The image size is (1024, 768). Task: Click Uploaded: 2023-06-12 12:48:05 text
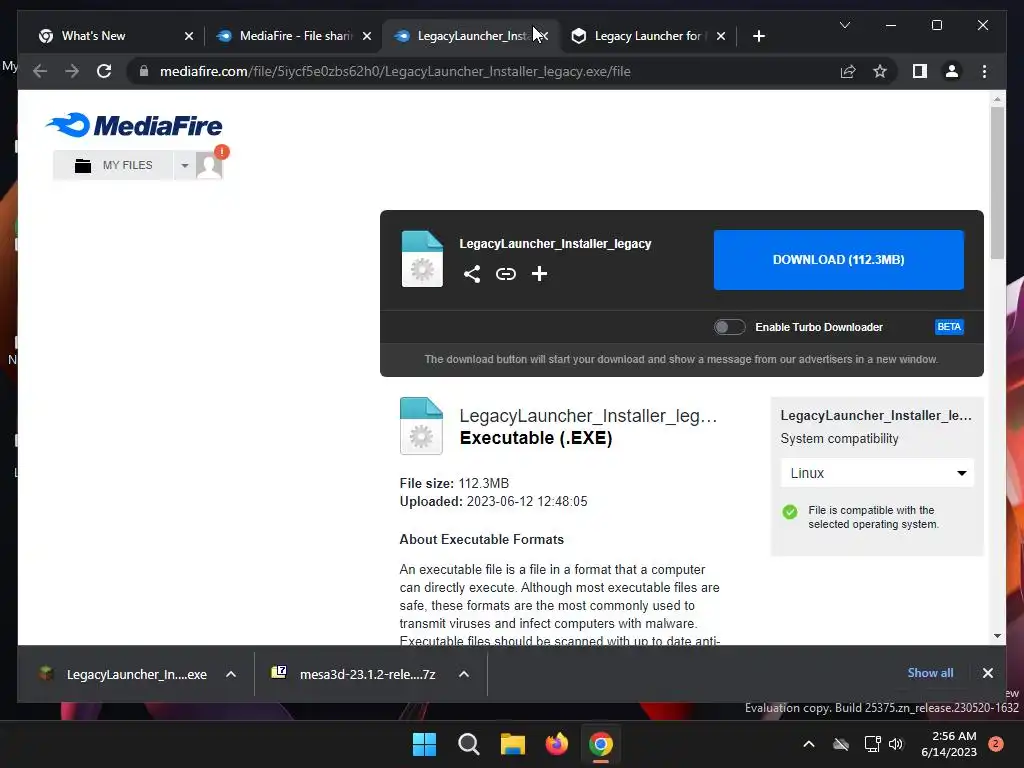coord(493,502)
